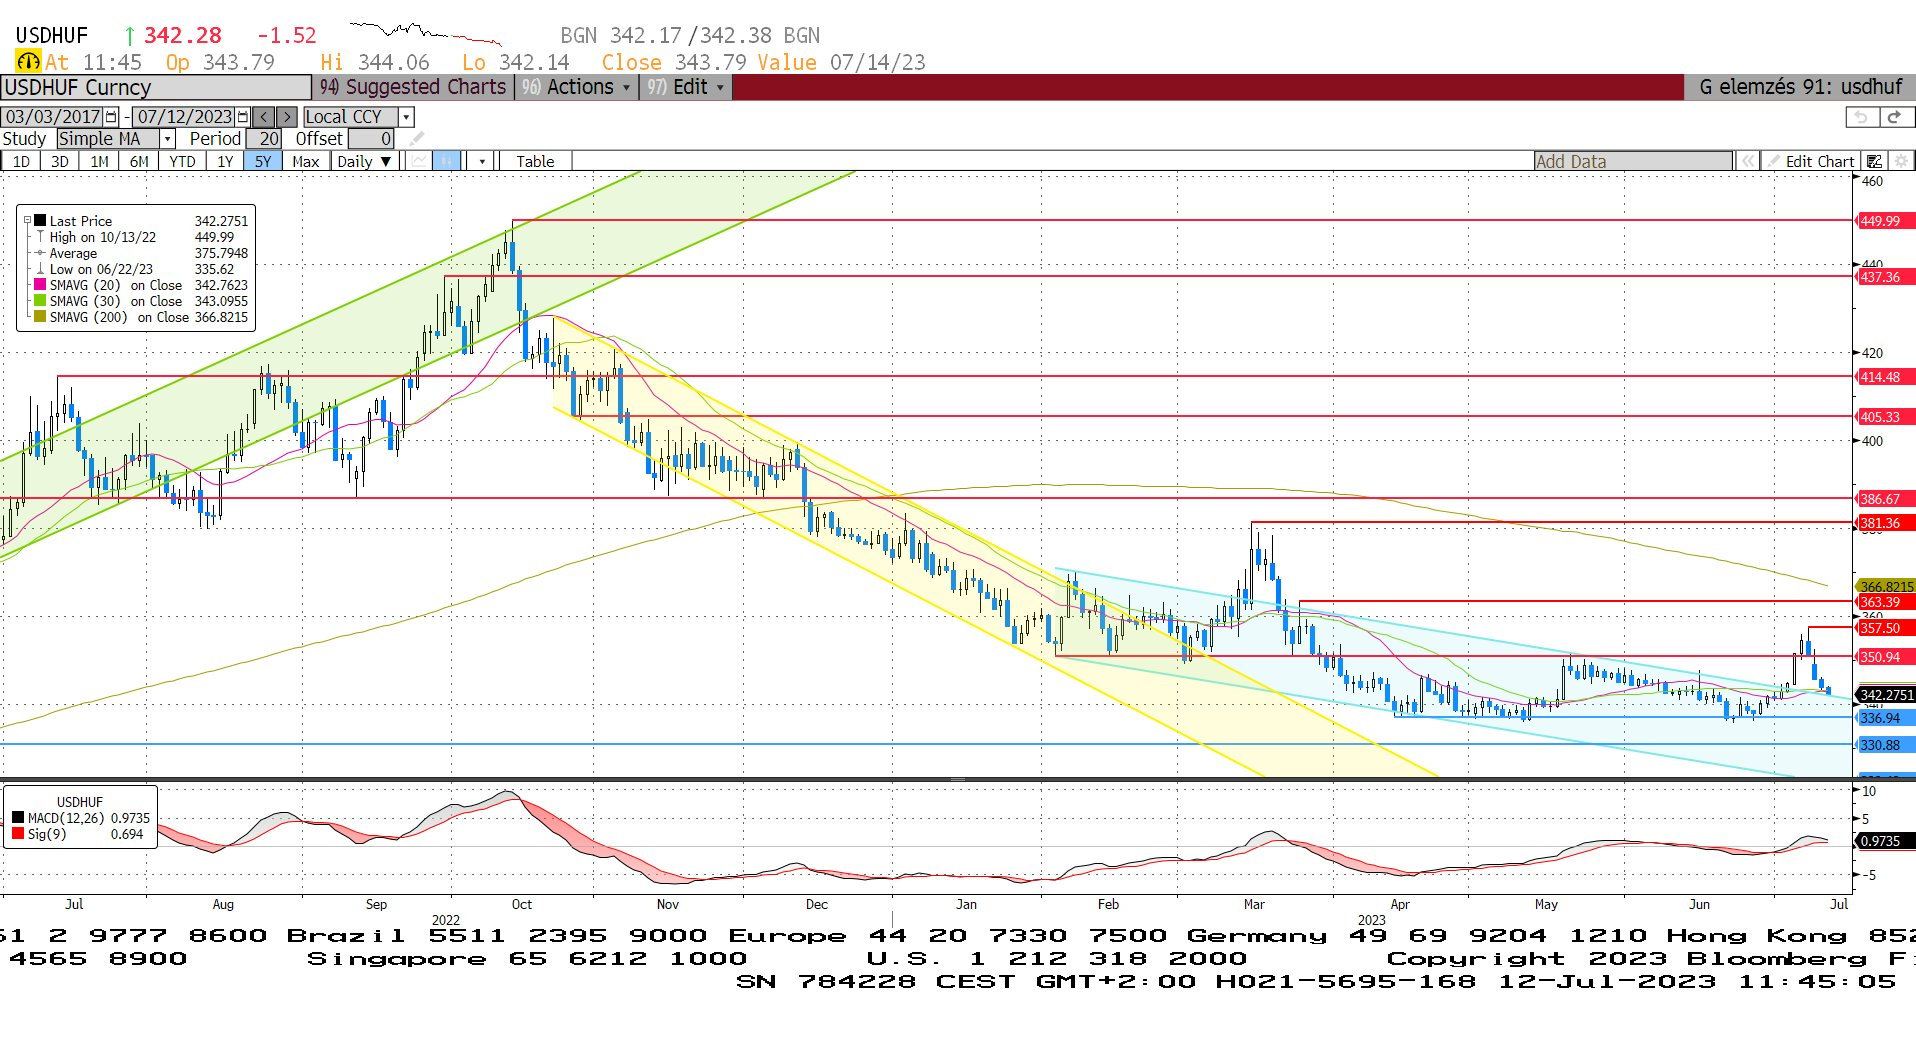Expand the chart type dropdown arrow
The height and width of the screenshot is (1037, 1916).
(x=482, y=161)
